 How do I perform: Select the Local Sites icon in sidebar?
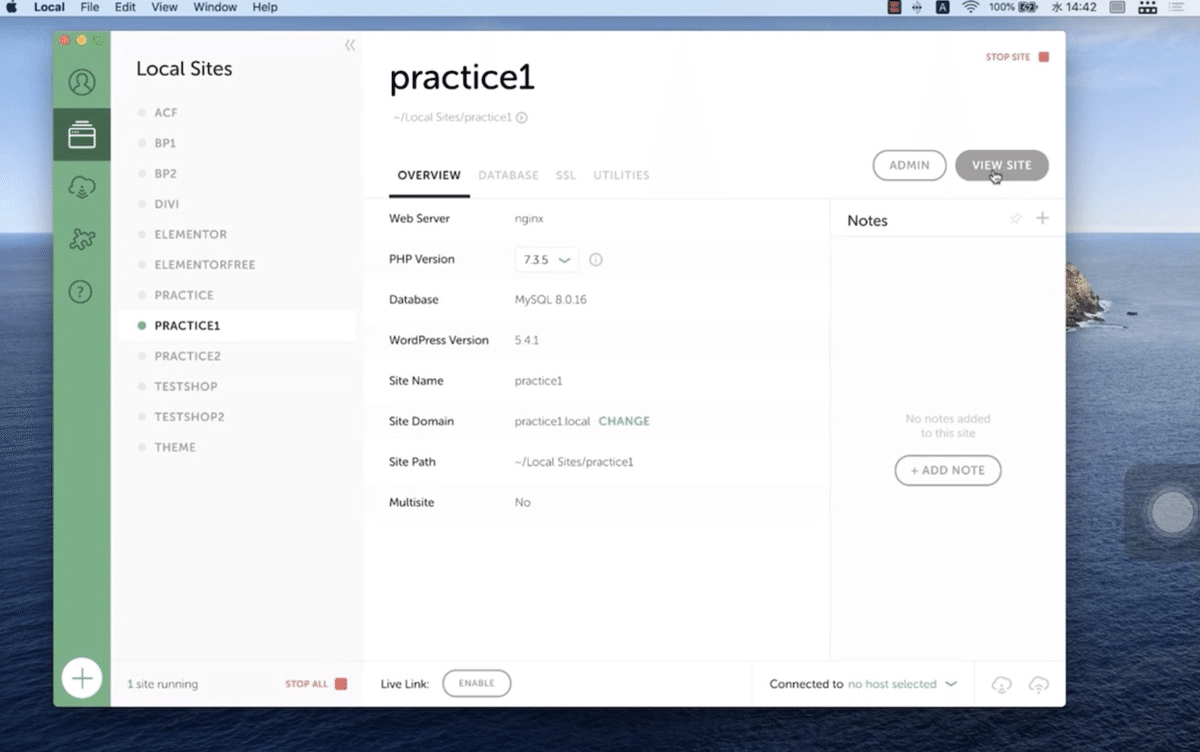(x=82, y=135)
